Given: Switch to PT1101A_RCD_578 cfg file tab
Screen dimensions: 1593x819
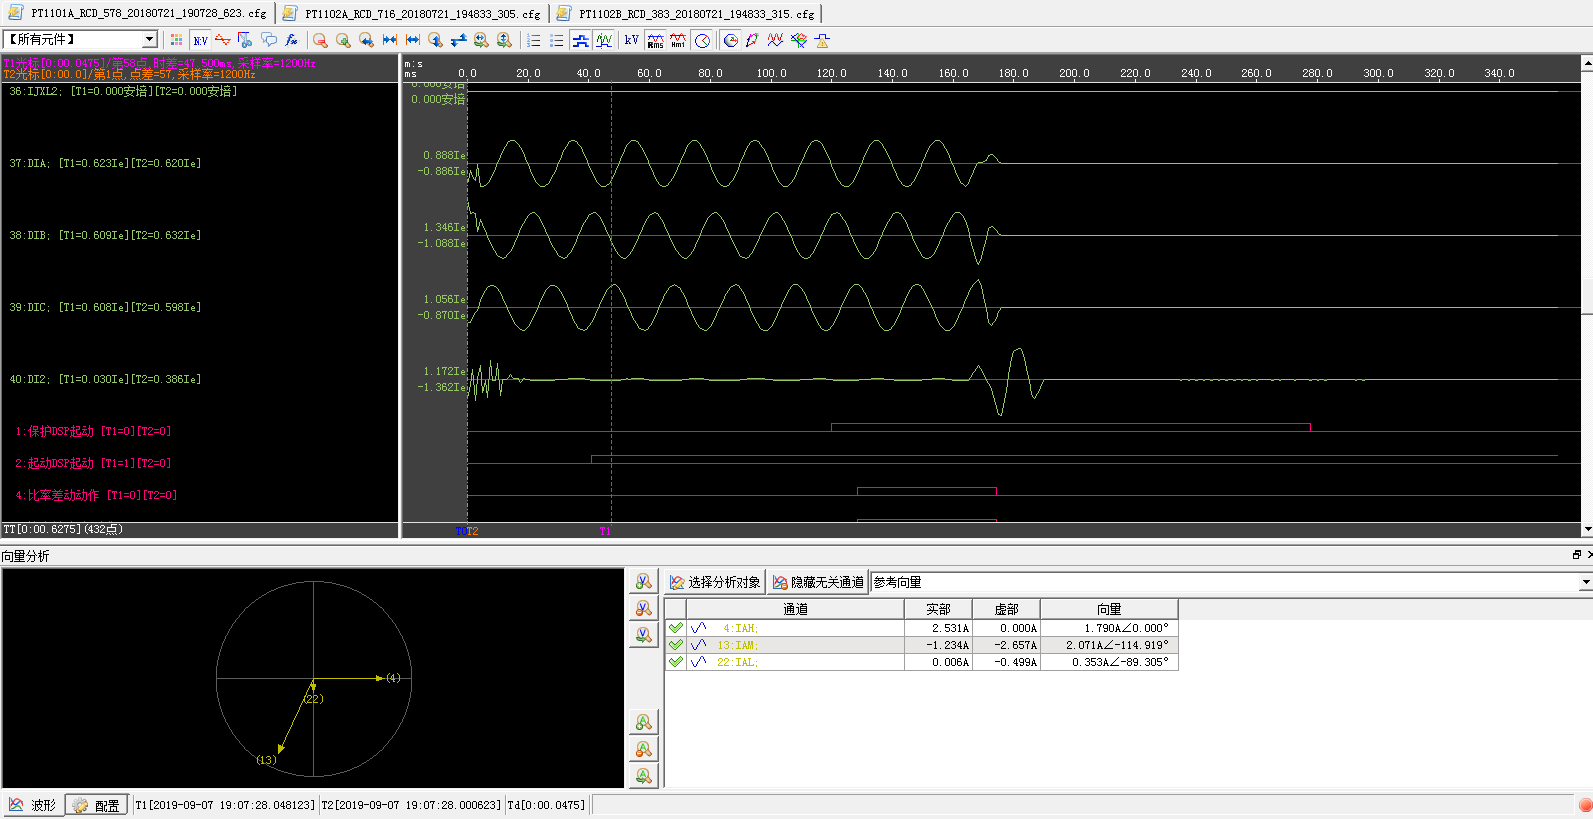Looking at the screenshot, I should click(x=140, y=14).
